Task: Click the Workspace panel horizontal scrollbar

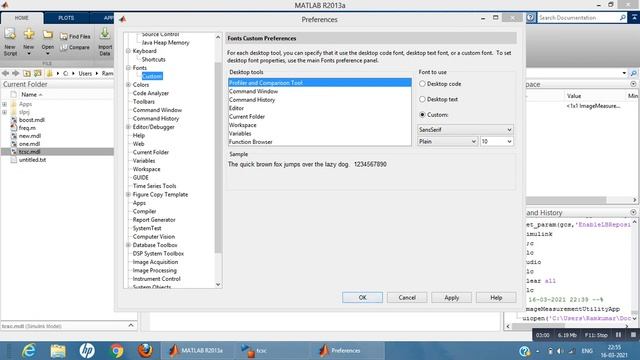Action: [x=567, y=200]
